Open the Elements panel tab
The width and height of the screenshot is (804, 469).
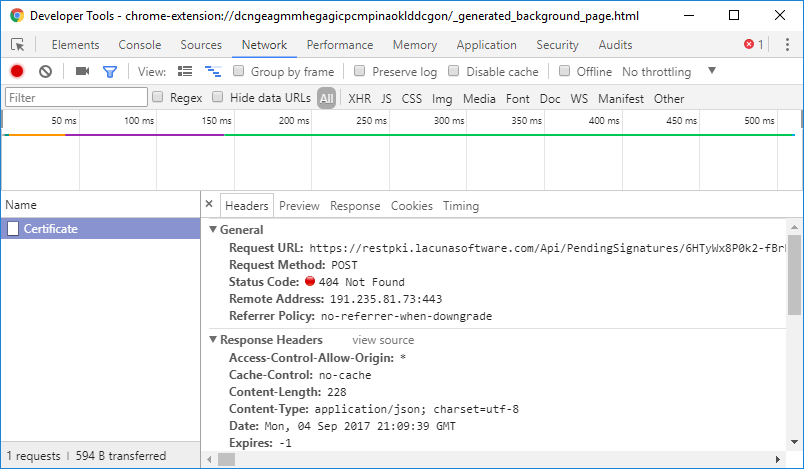pos(75,45)
